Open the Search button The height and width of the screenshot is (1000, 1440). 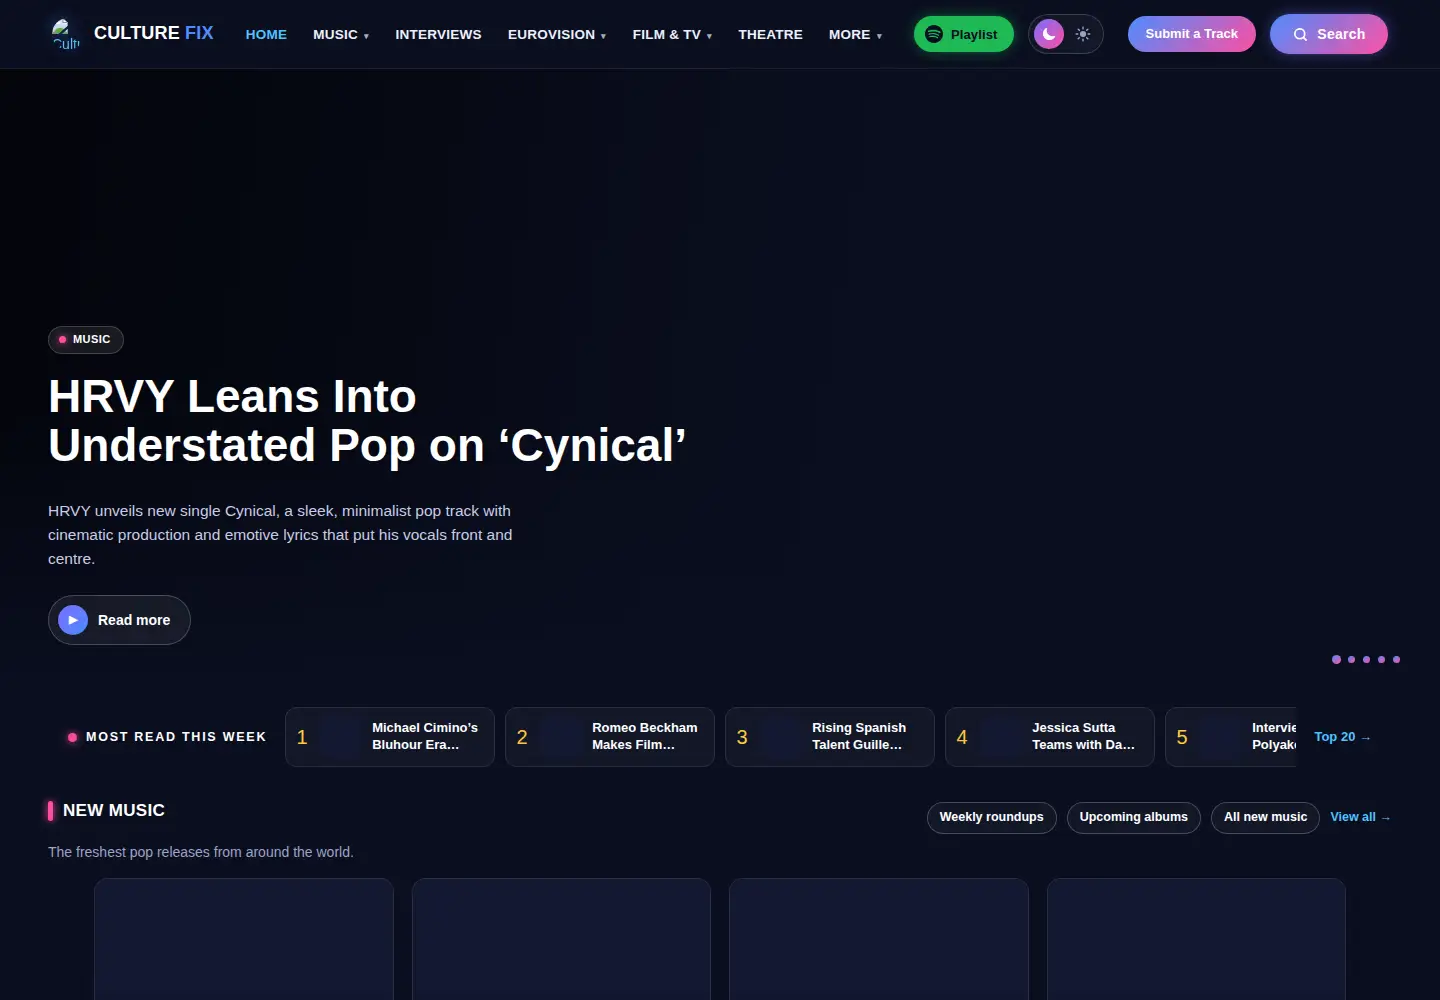click(1328, 34)
